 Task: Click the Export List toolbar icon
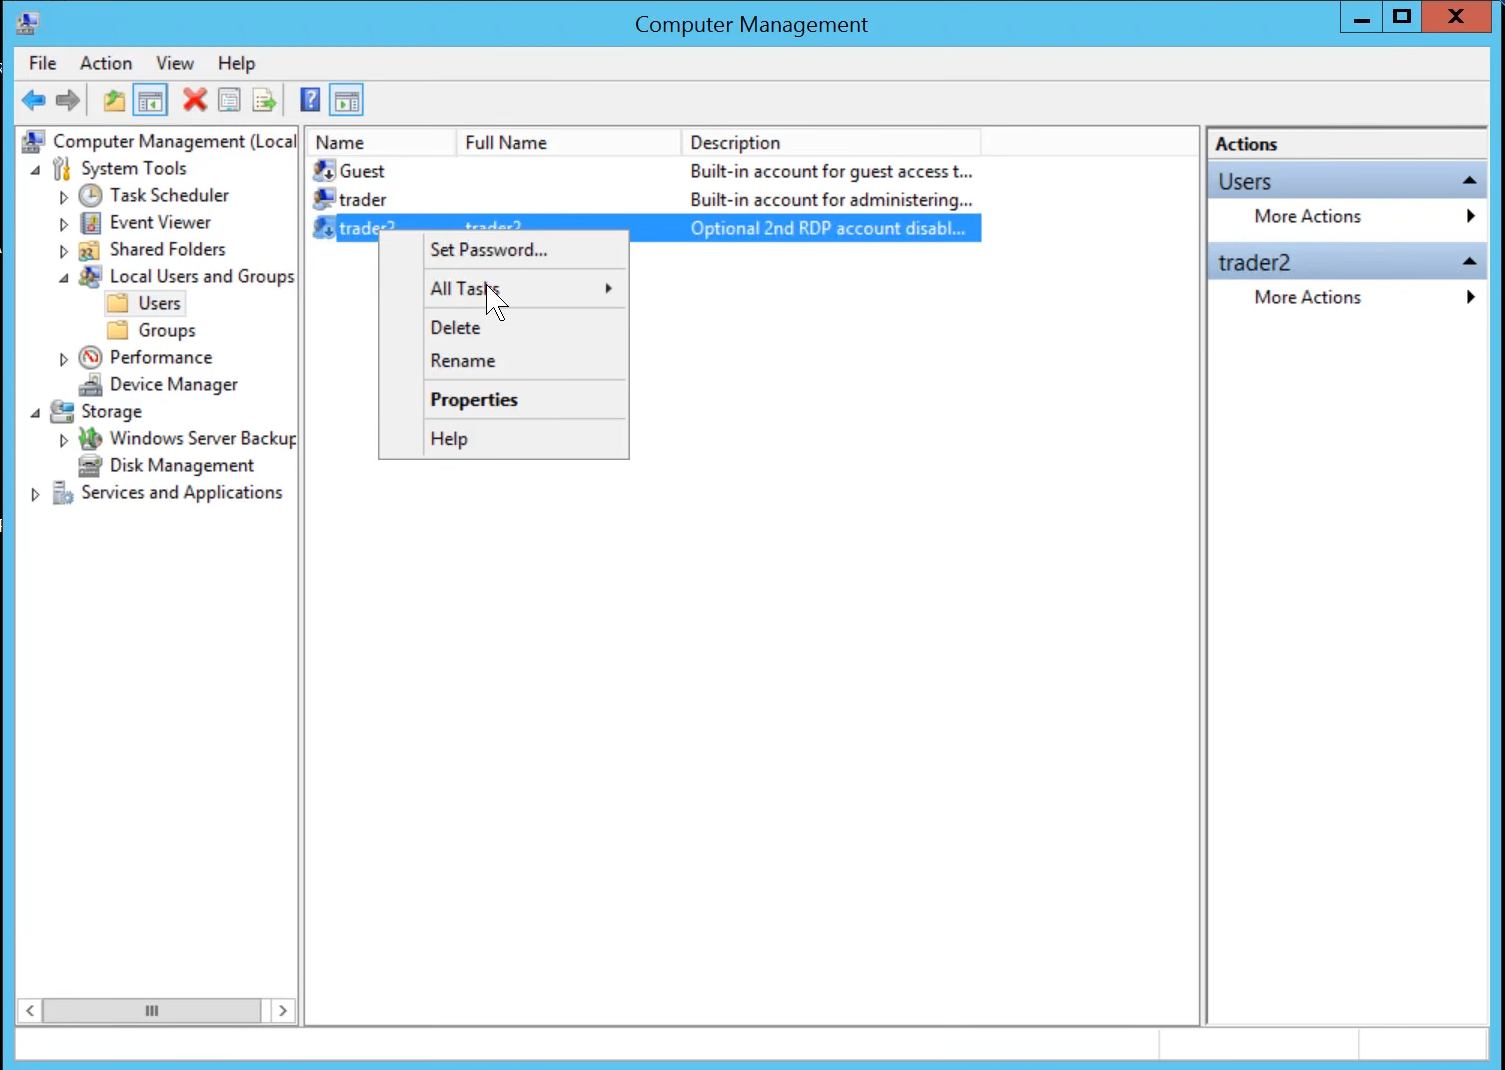pyautogui.click(x=264, y=100)
